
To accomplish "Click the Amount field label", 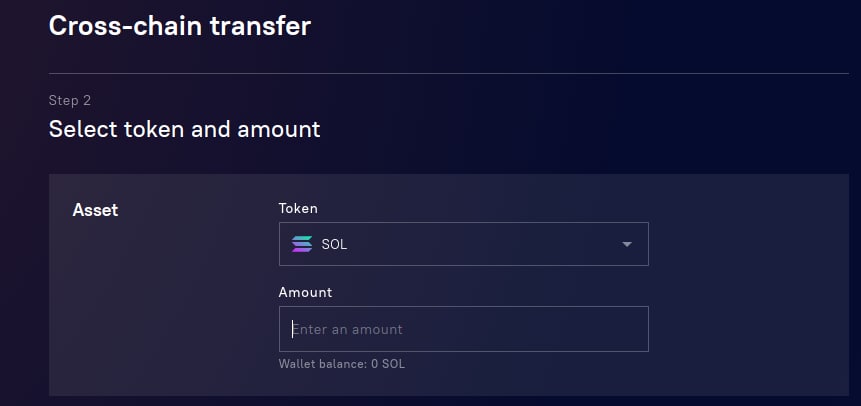I will (305, 292).
